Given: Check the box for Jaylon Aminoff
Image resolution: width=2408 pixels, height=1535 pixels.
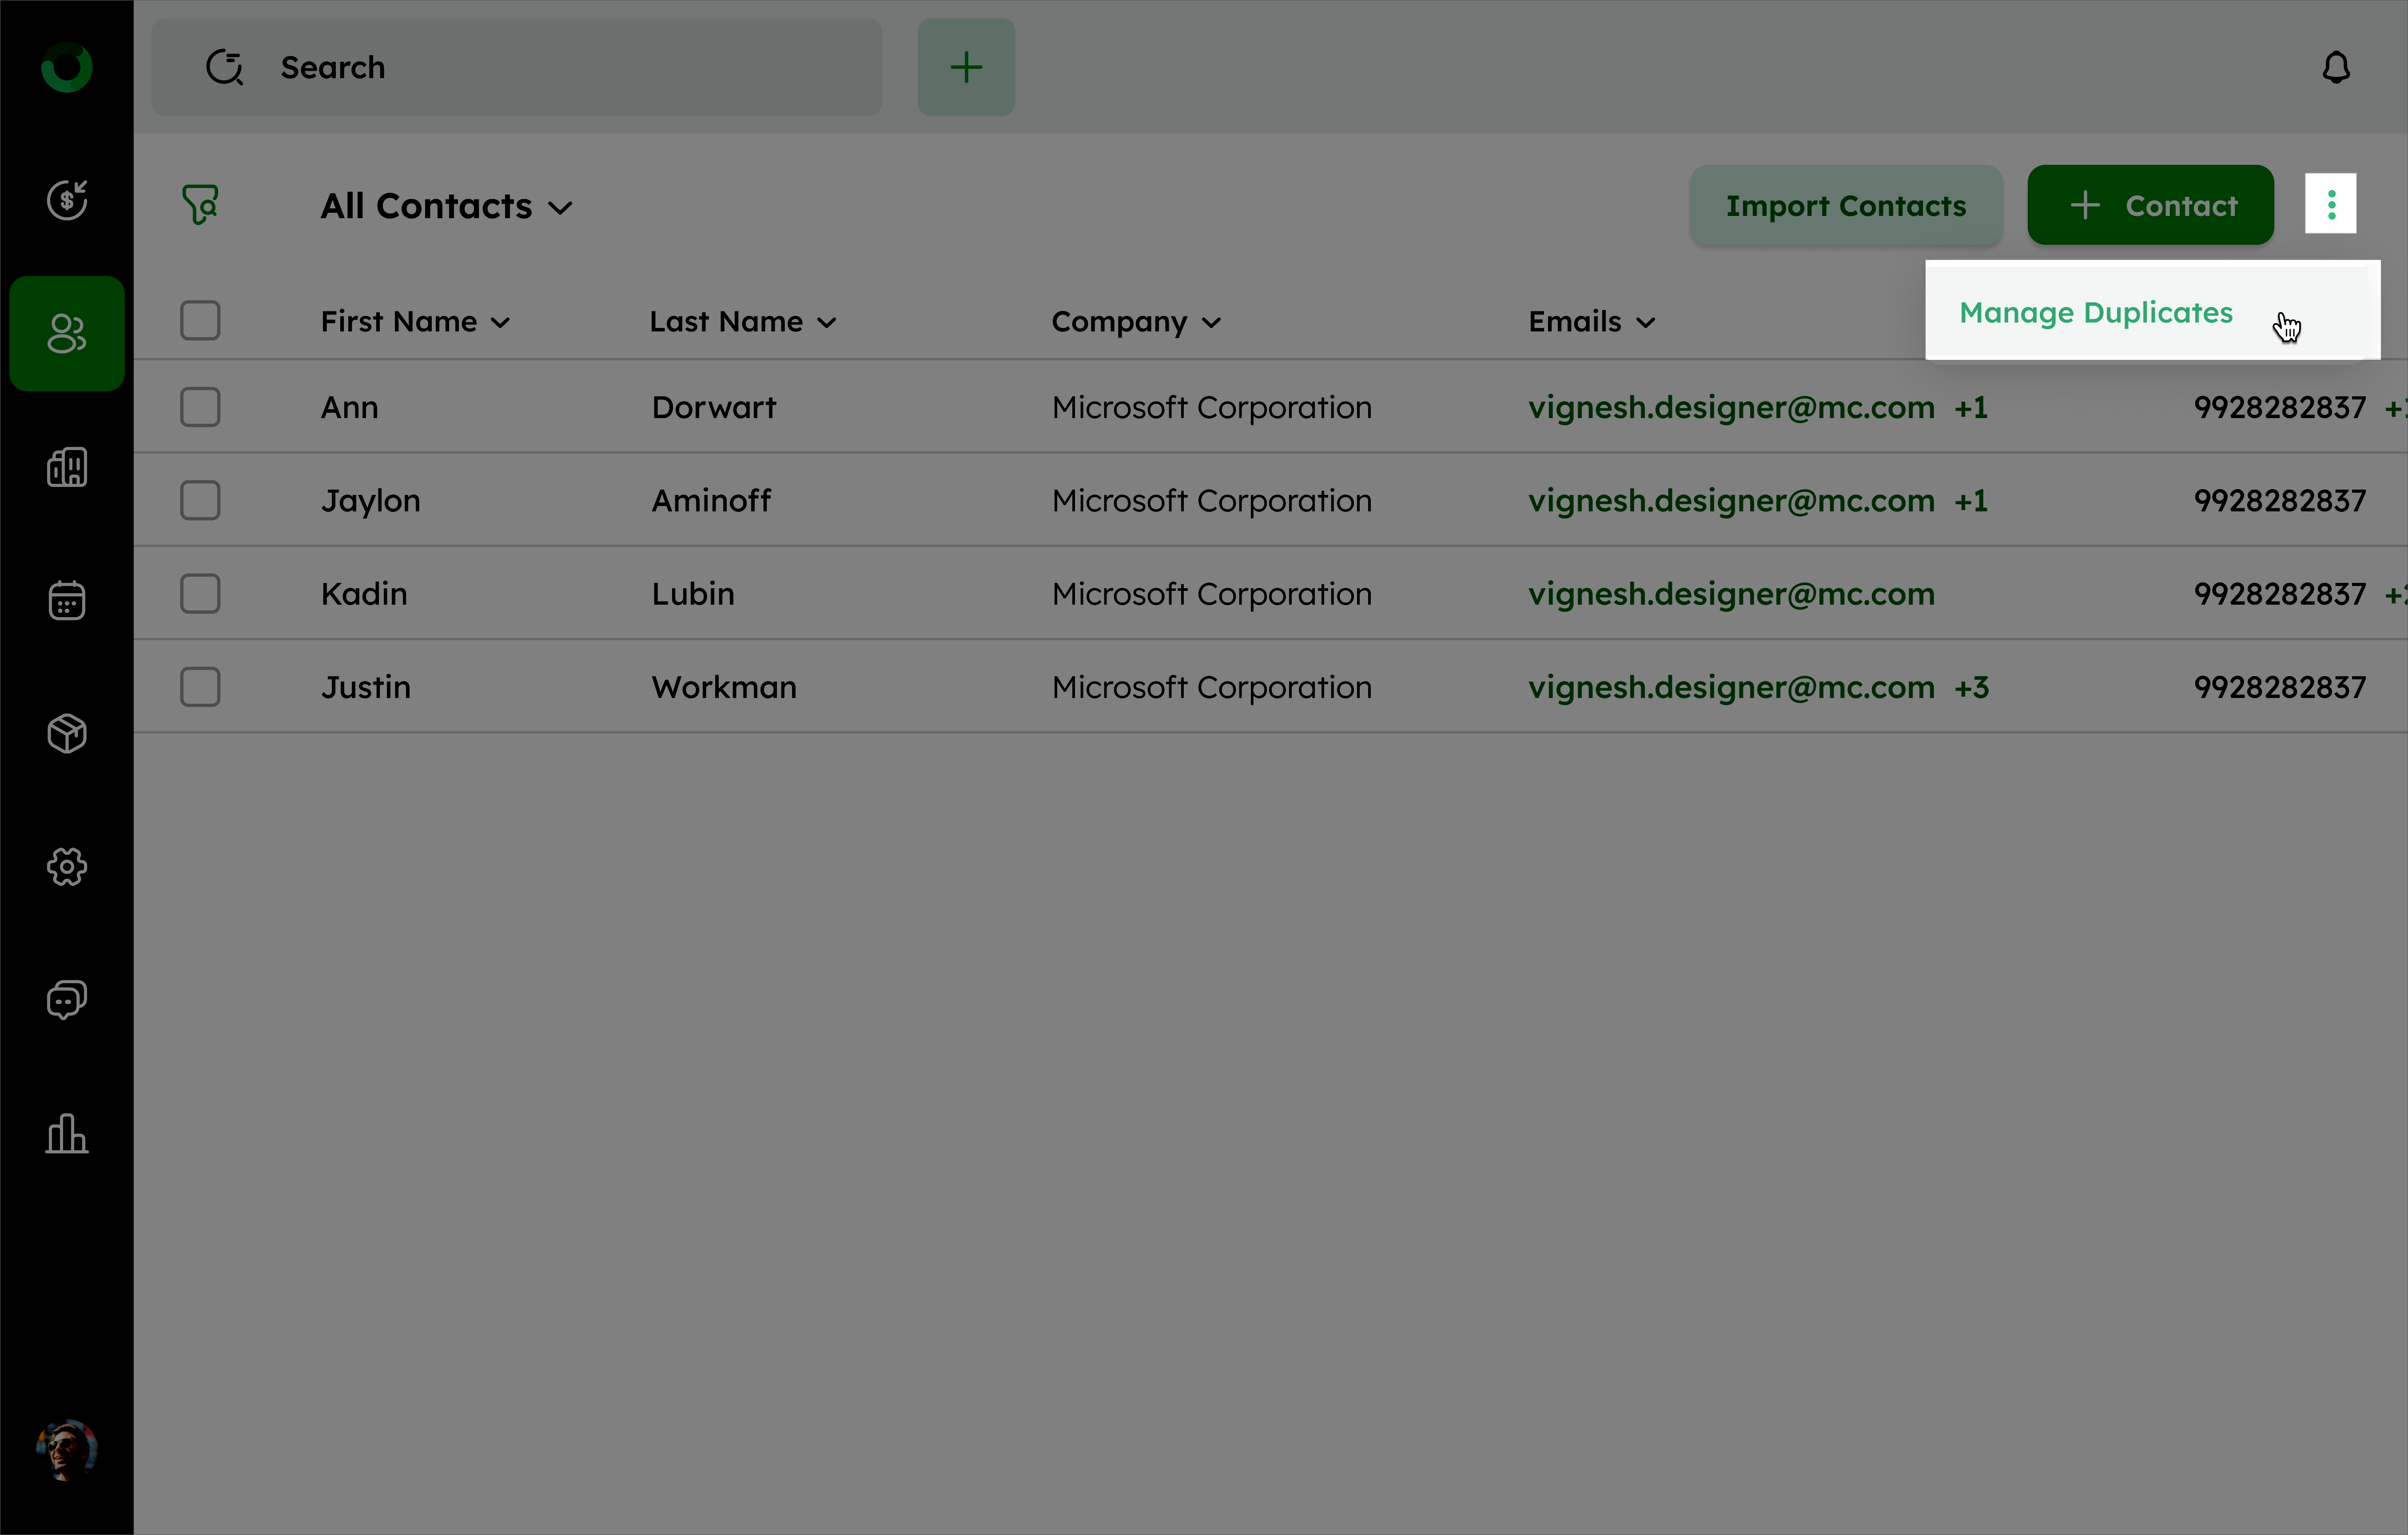Looking at the screenshot, I should pos(200,500).
